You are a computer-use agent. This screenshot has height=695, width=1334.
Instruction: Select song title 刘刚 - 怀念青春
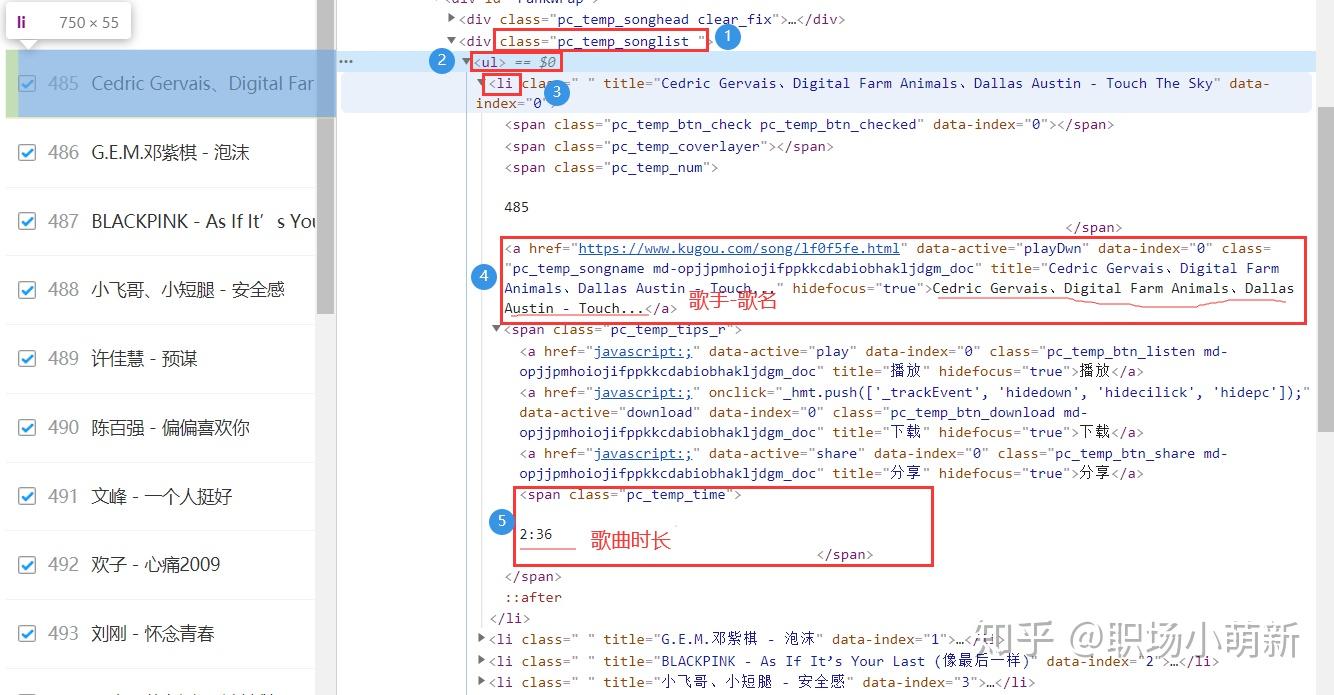(152, 634)
